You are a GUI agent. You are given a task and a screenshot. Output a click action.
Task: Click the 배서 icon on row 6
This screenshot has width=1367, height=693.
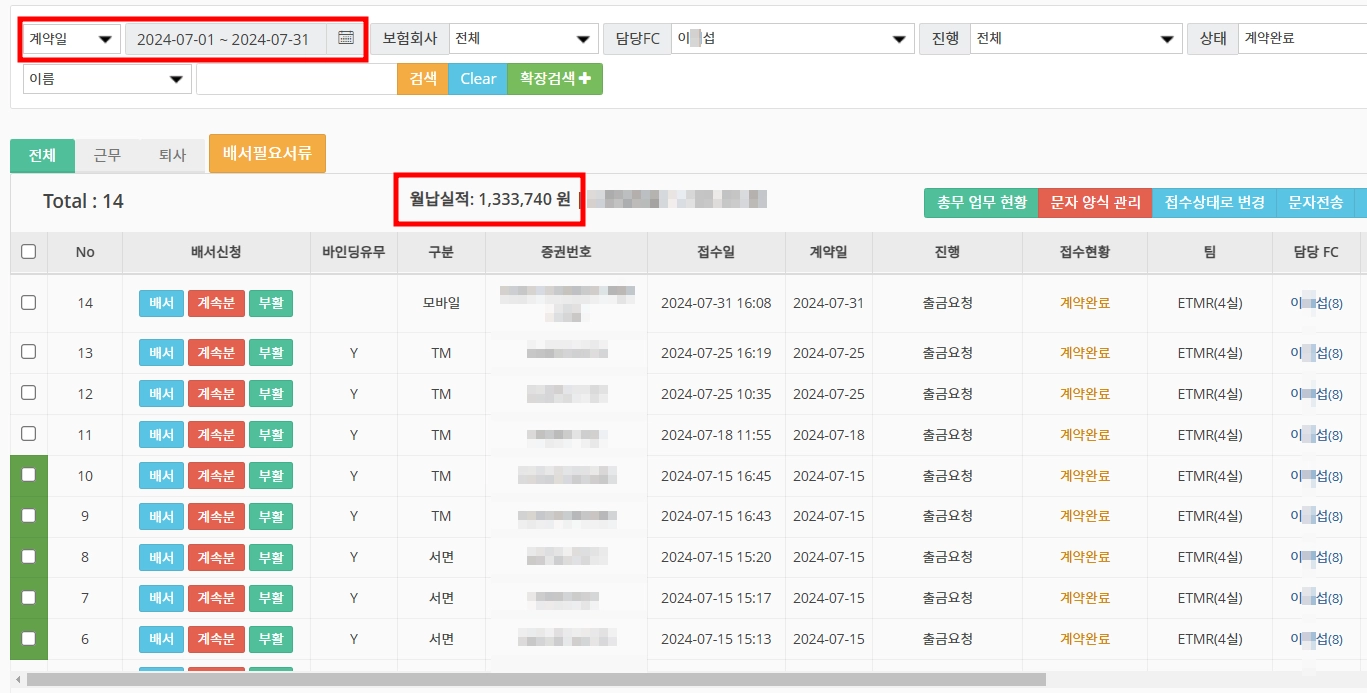click(x=161, y=639)
